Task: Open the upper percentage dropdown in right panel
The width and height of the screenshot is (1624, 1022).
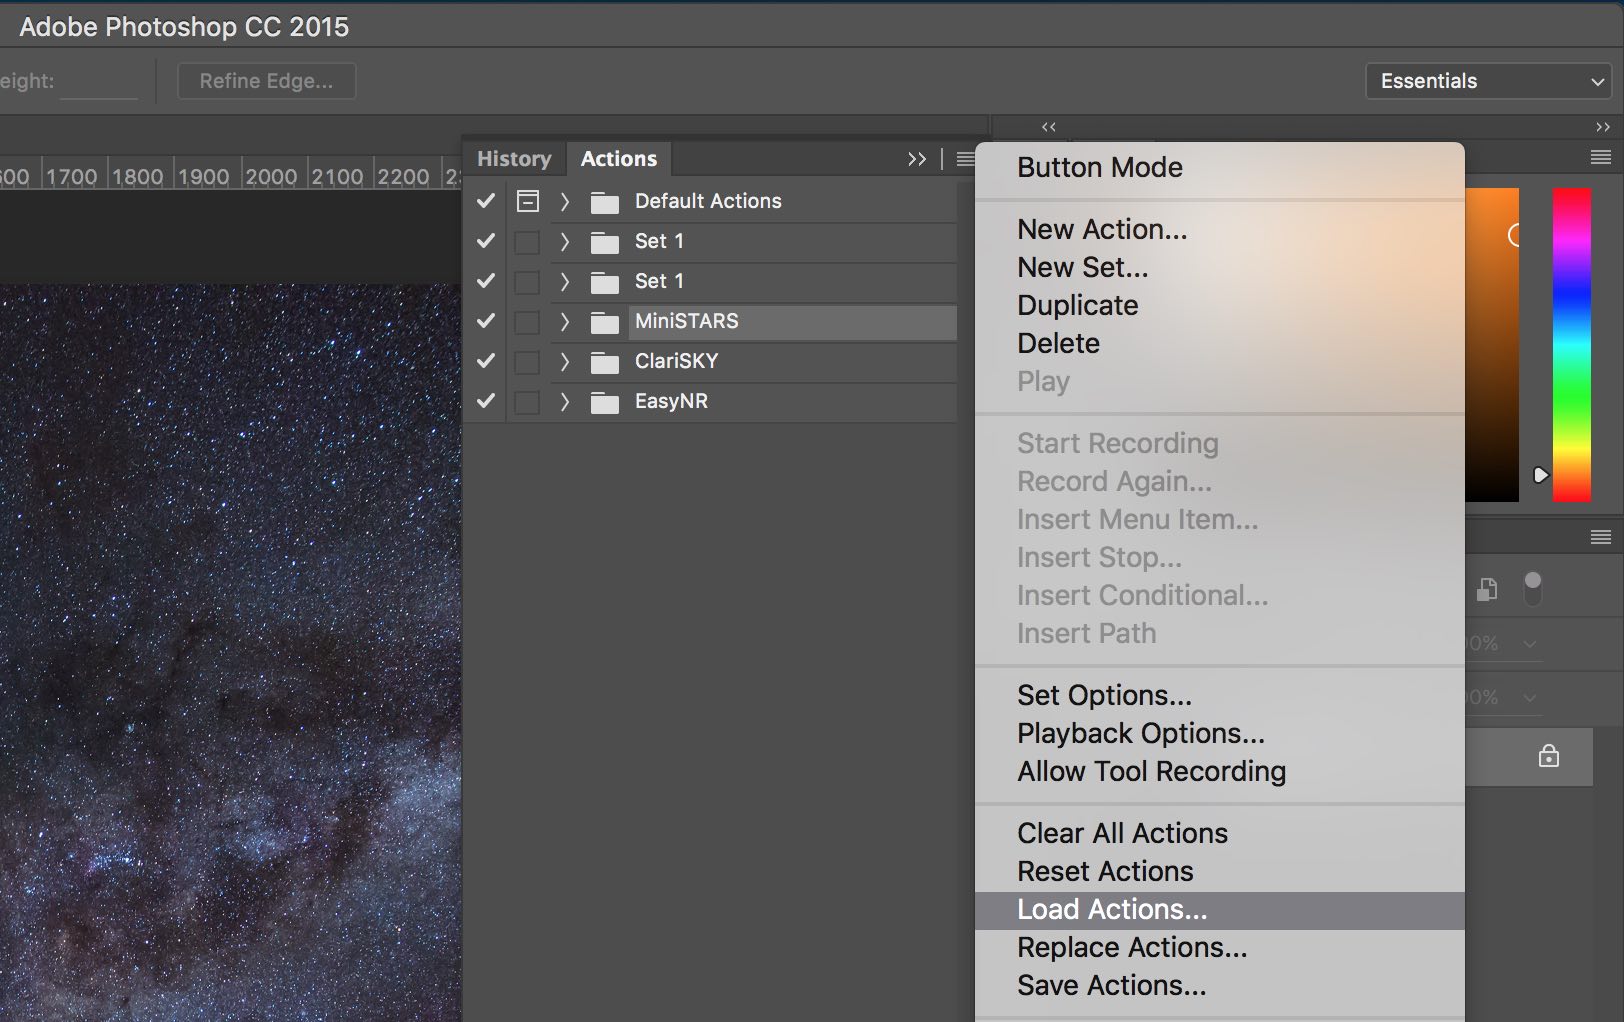Action: pyautogui.click(x=1530, y=644)
